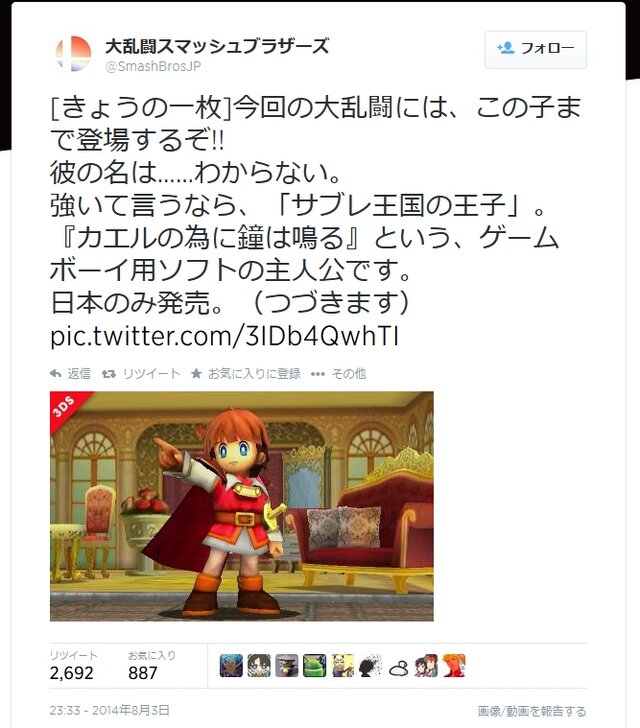Click the お気に入りに登録 star icon
The height and width of the screenshot is (728, 640).
(x=196, y=373)
